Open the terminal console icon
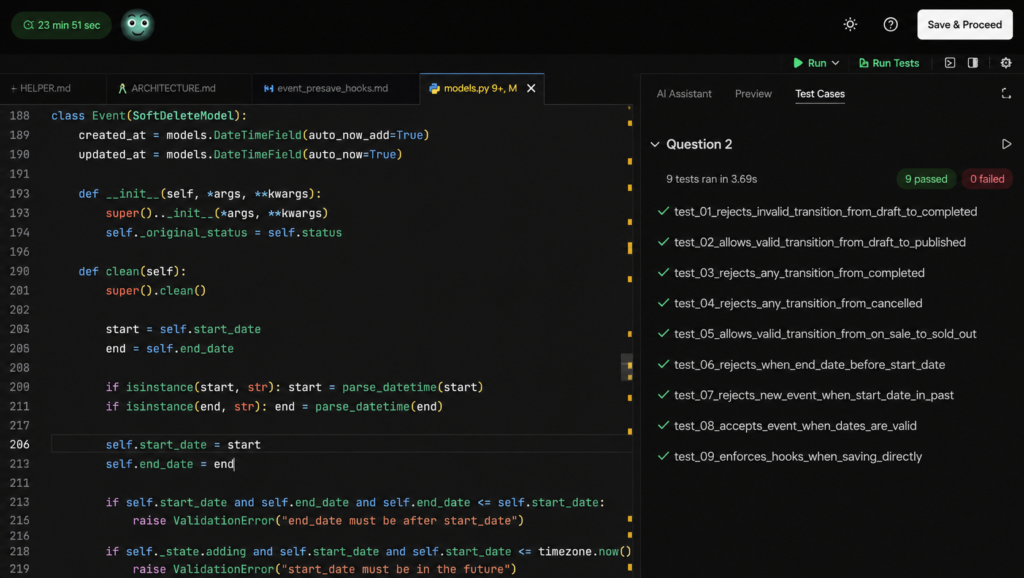1024x578 pixels. [x=950, y=63]
